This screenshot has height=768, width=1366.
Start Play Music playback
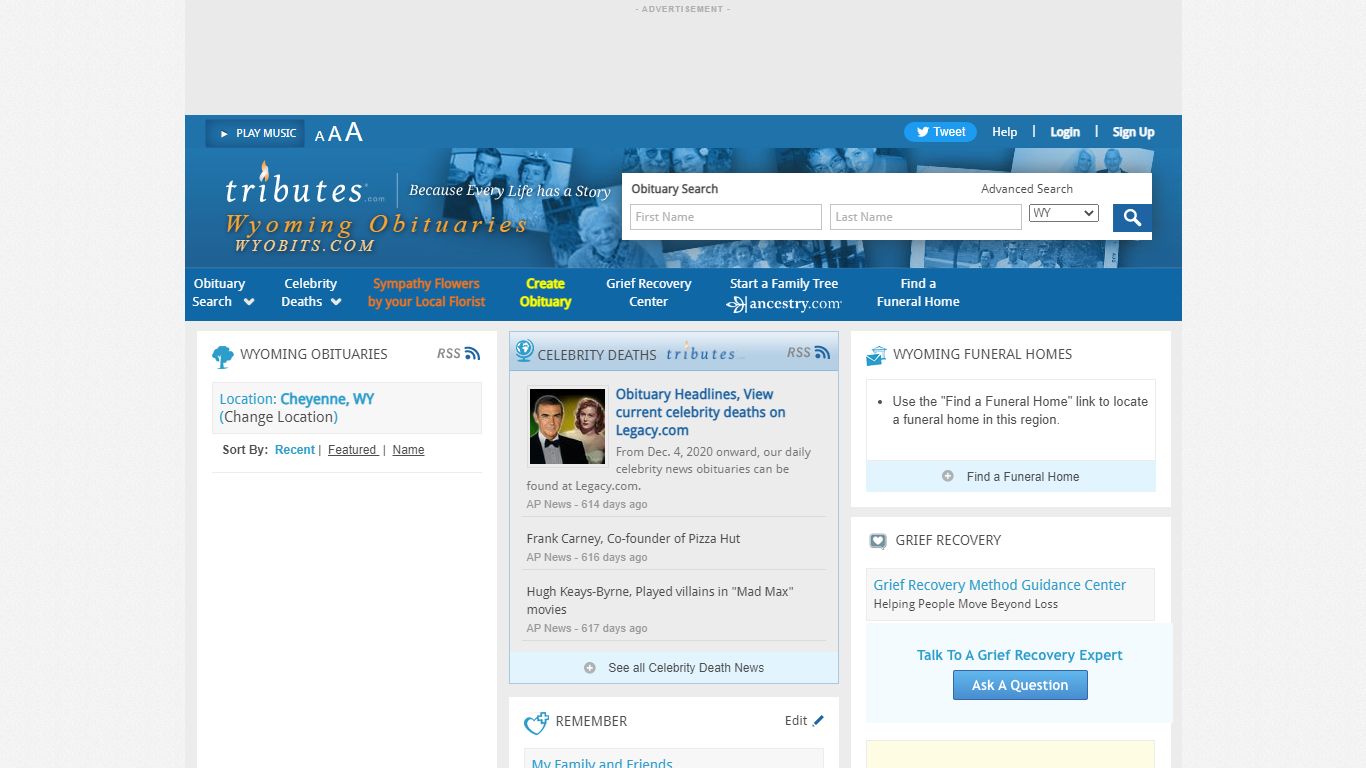coord(255,133)
